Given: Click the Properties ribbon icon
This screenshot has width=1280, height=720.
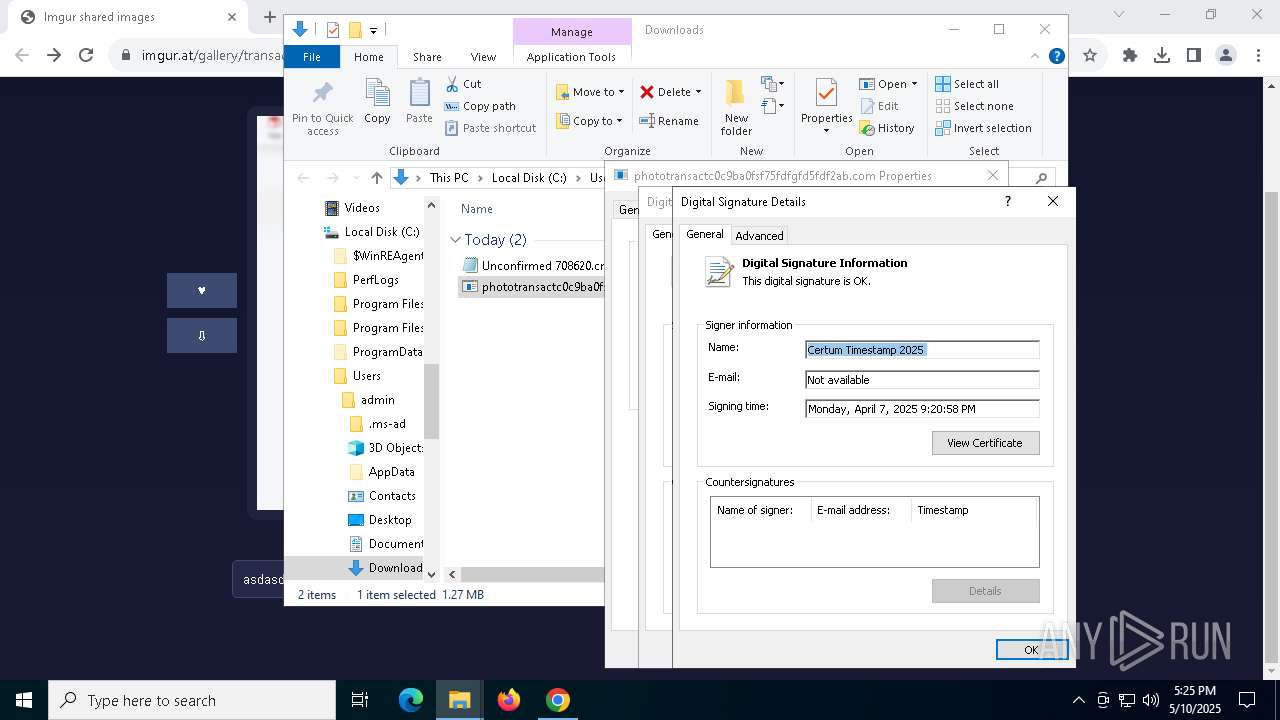Looking at the screenshot, I should pyautogui.click(x=826, y=93).
